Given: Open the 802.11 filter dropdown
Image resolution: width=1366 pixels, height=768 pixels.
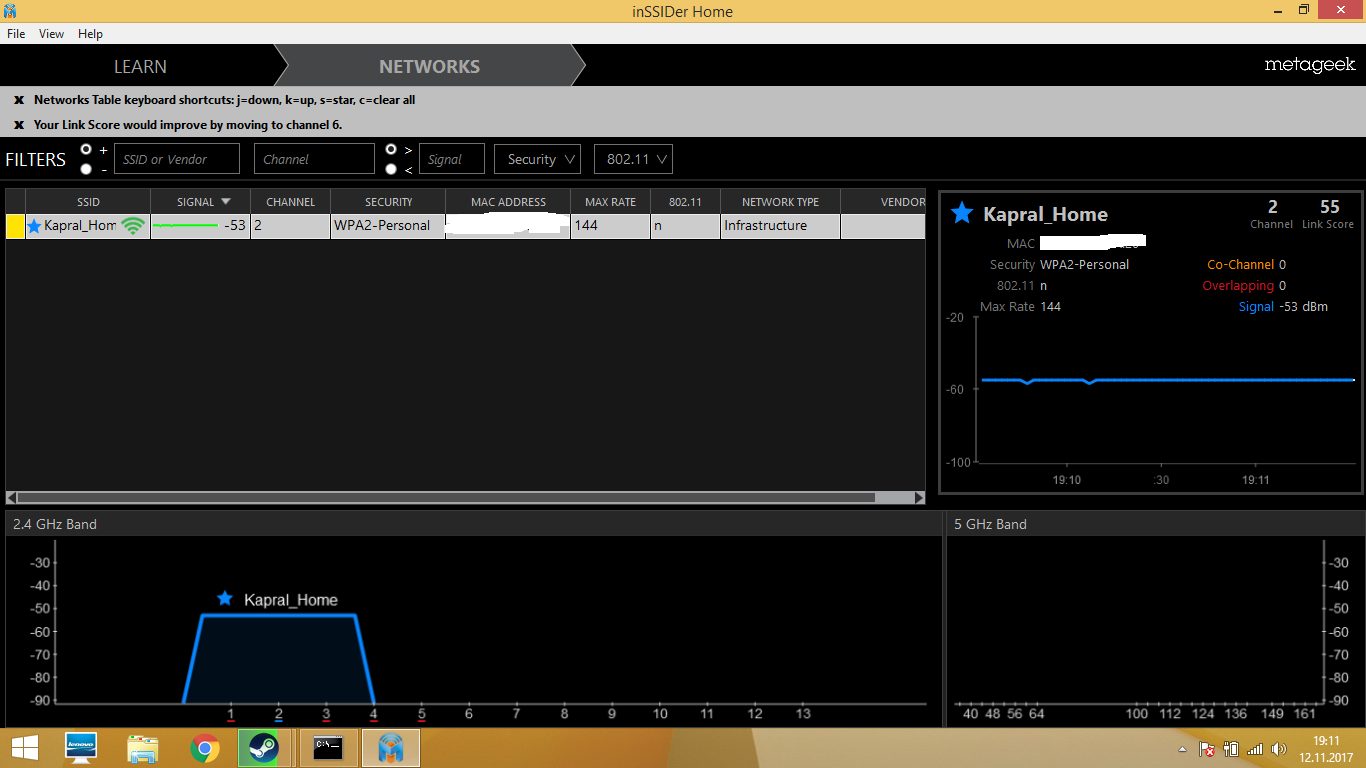Looking at the screenshot, I should [633, 159].
